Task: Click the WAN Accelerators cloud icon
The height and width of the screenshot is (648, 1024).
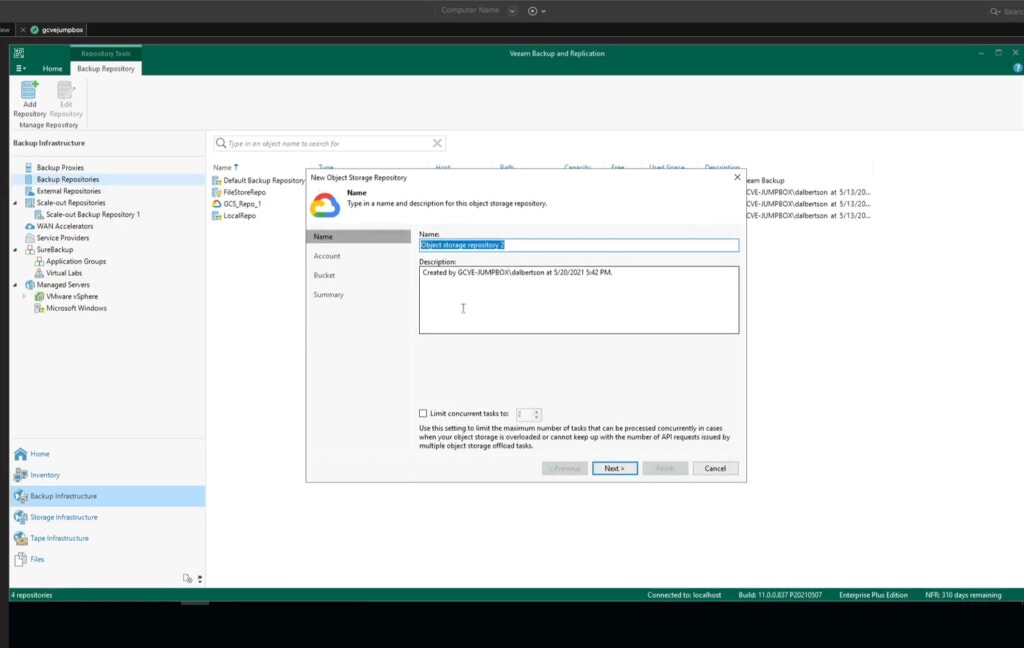Action: tap(29, 227)
